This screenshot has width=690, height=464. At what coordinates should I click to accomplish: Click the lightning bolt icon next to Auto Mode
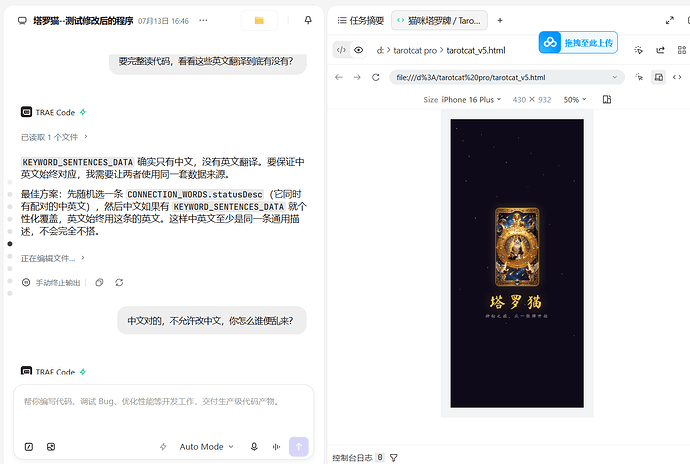(x=163, y=447)
